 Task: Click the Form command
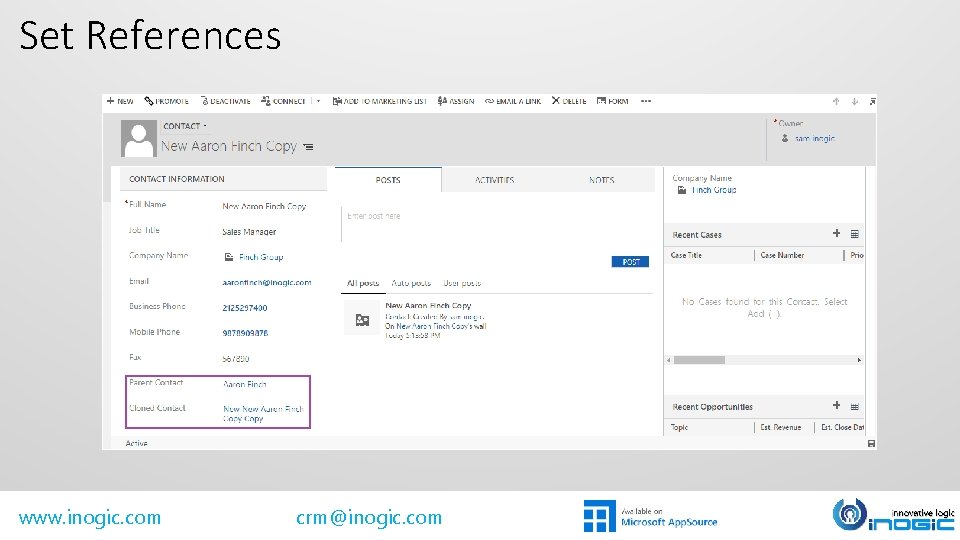613,101
